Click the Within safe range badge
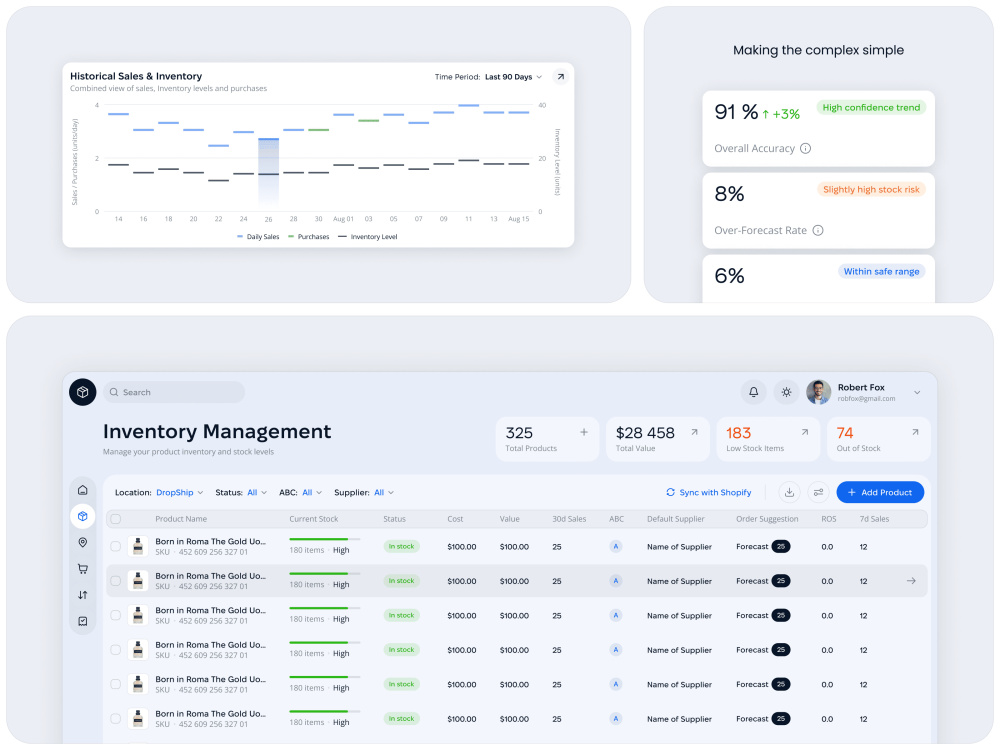Viewport: 1000px width, 750px height. coord(881,272)
